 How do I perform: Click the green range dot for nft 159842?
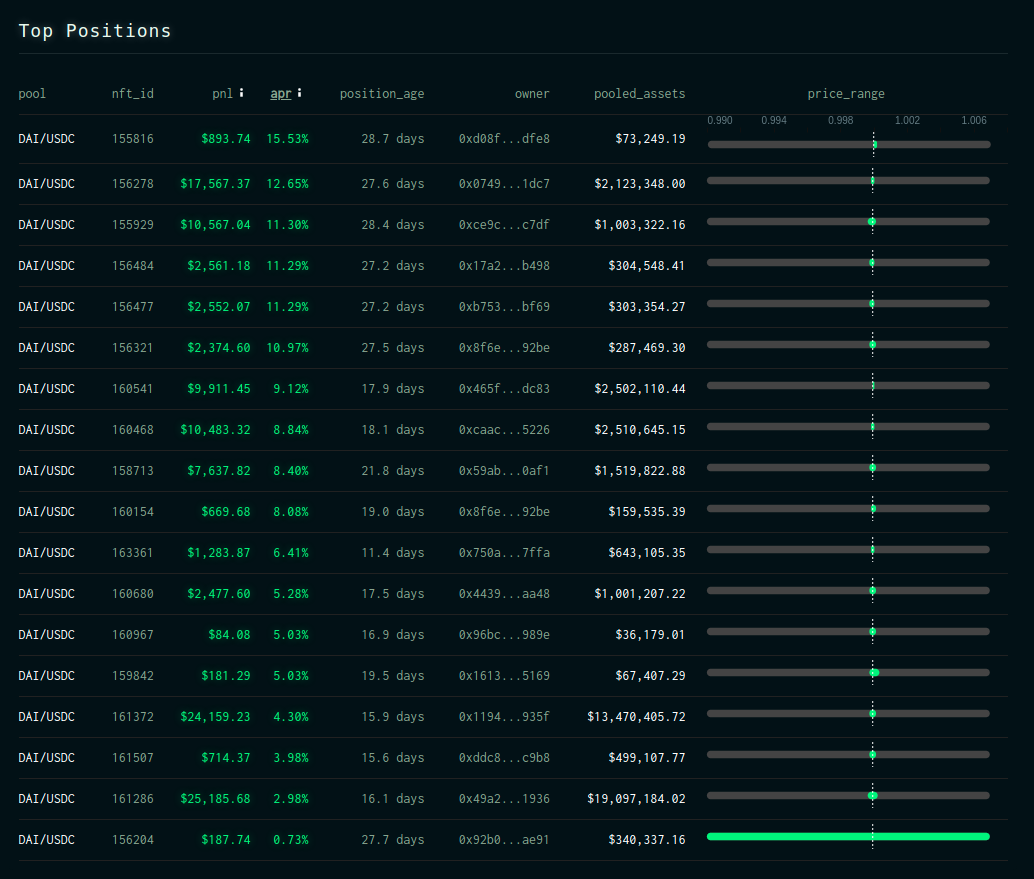pos(874,673)
